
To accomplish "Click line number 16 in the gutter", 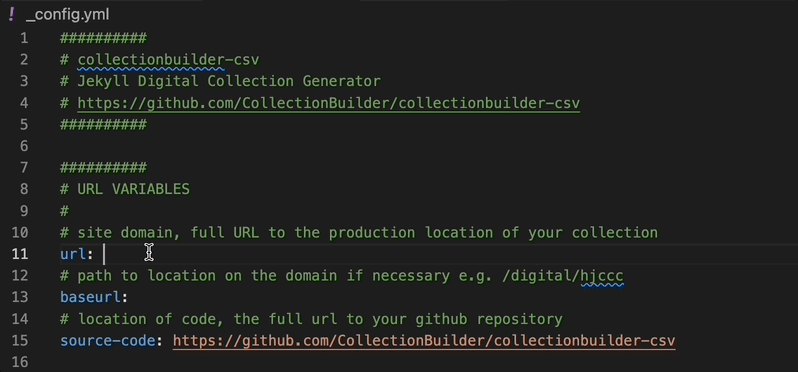I will (19, 362).
